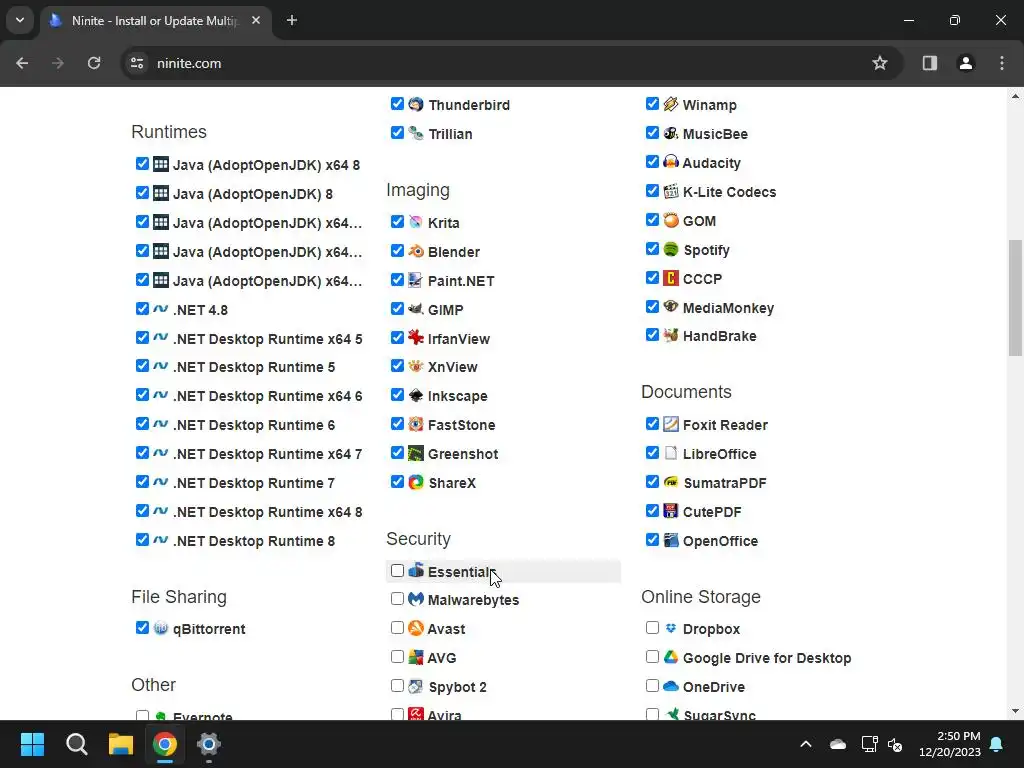Click the page vertical scrollbar thumb
Screen dimensions: 1024x768
(1015, 298)
